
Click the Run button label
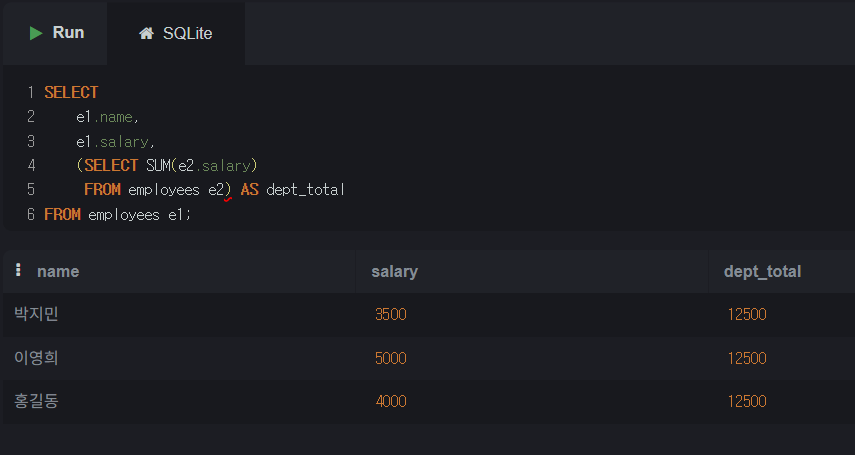click(x=68, y=33)
